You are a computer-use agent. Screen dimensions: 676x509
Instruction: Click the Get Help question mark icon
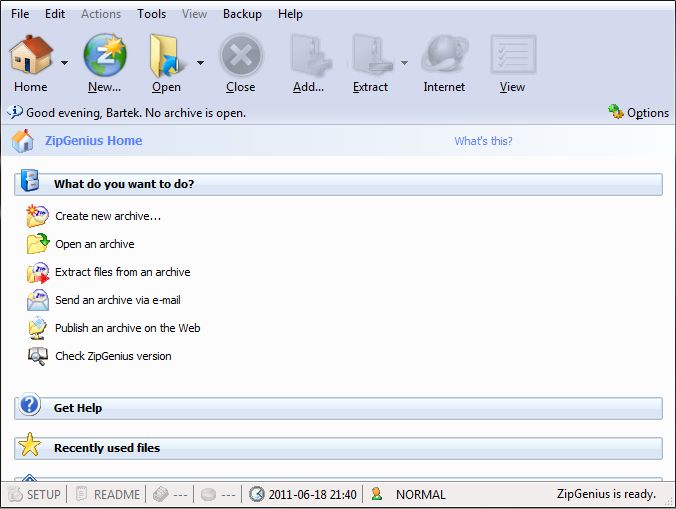(30, 405)
